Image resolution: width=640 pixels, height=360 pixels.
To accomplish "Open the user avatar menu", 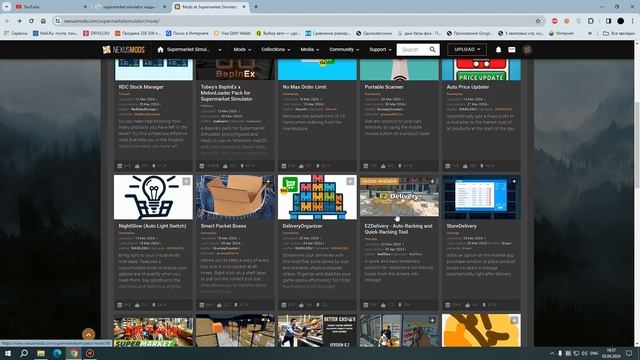I will [x=527, y=49].
